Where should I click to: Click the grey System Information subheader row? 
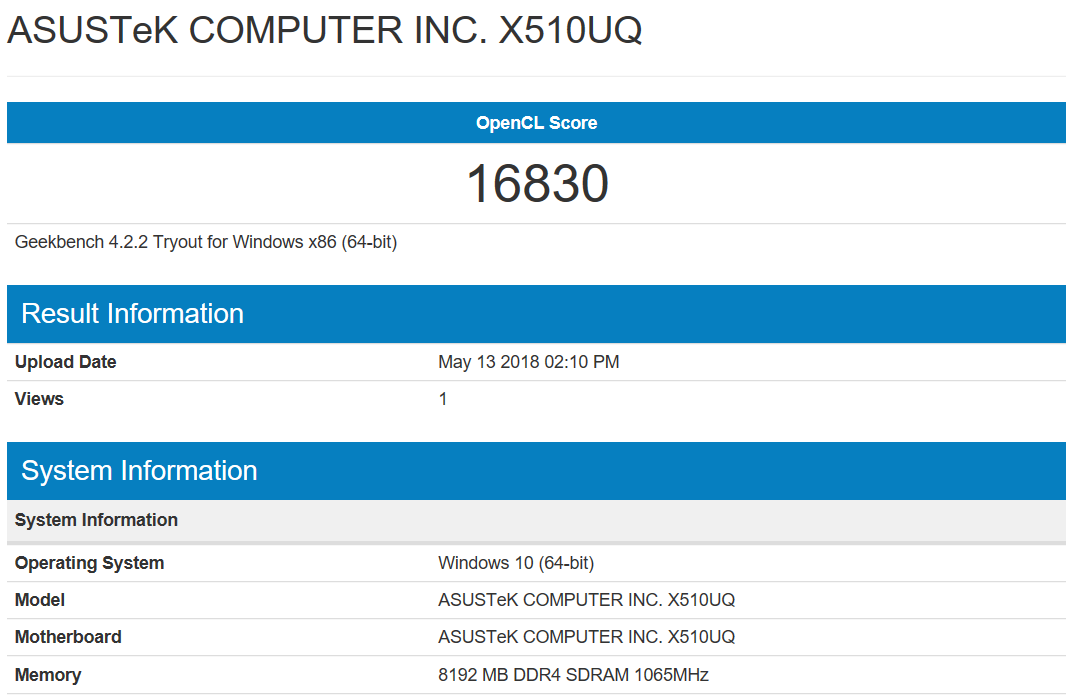(x=96, y=520)
